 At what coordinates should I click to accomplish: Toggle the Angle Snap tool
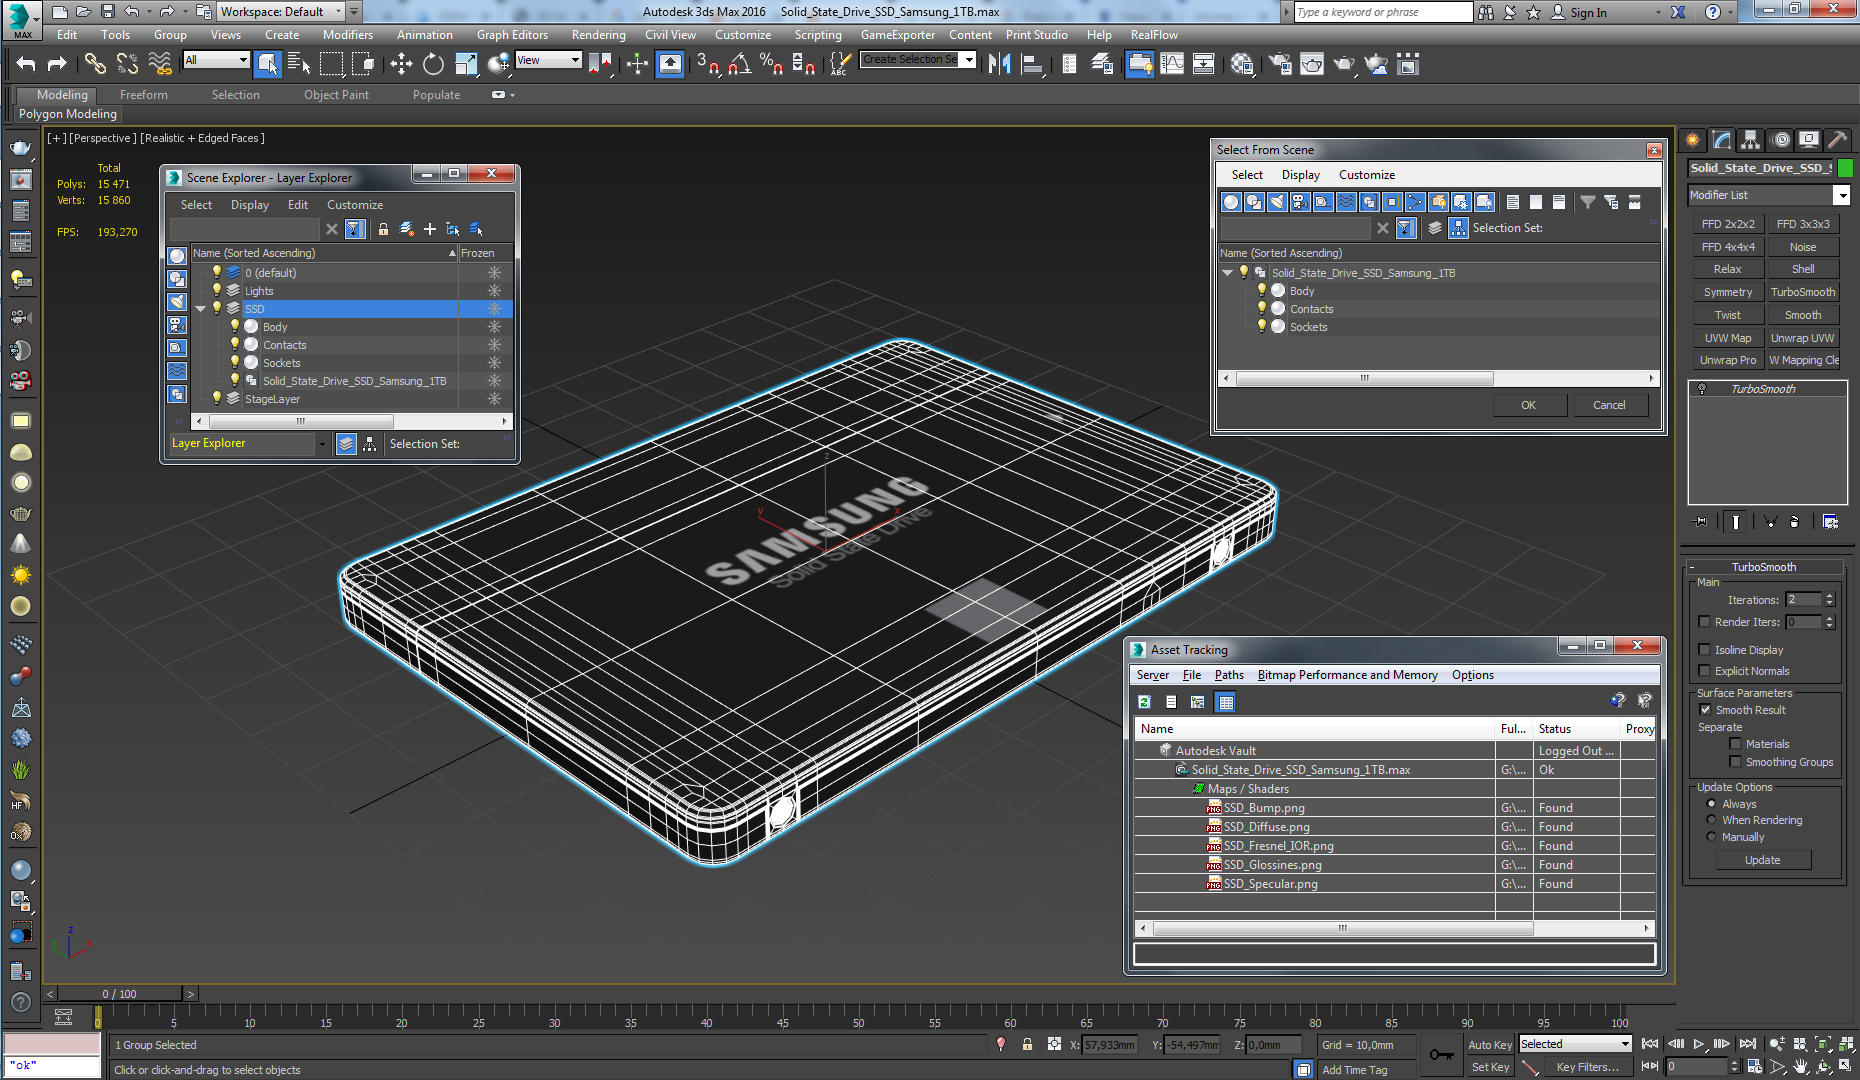[740, 64]
